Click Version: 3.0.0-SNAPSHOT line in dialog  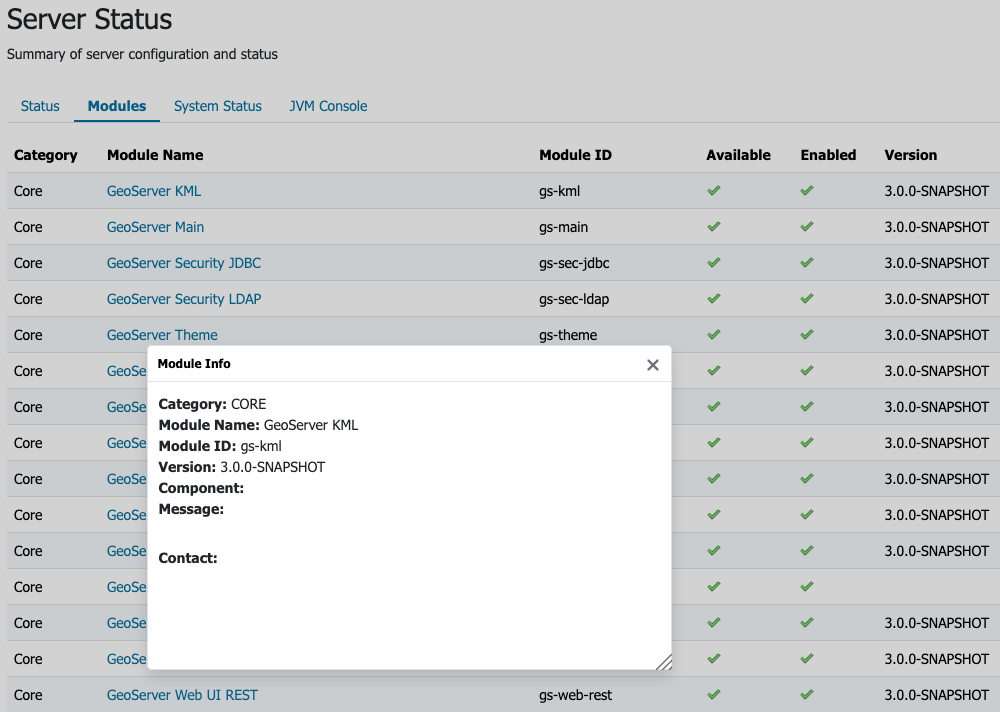coord(242,467)
